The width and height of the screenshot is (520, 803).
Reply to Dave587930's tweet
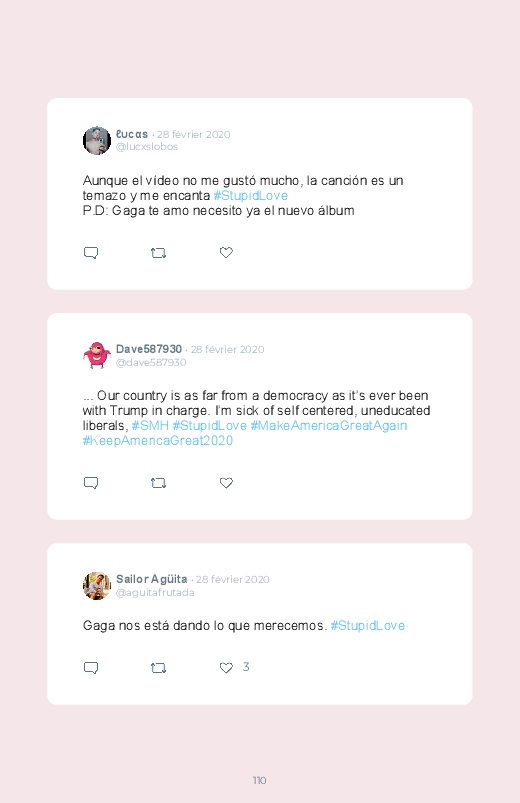click(x=91, y=483)
